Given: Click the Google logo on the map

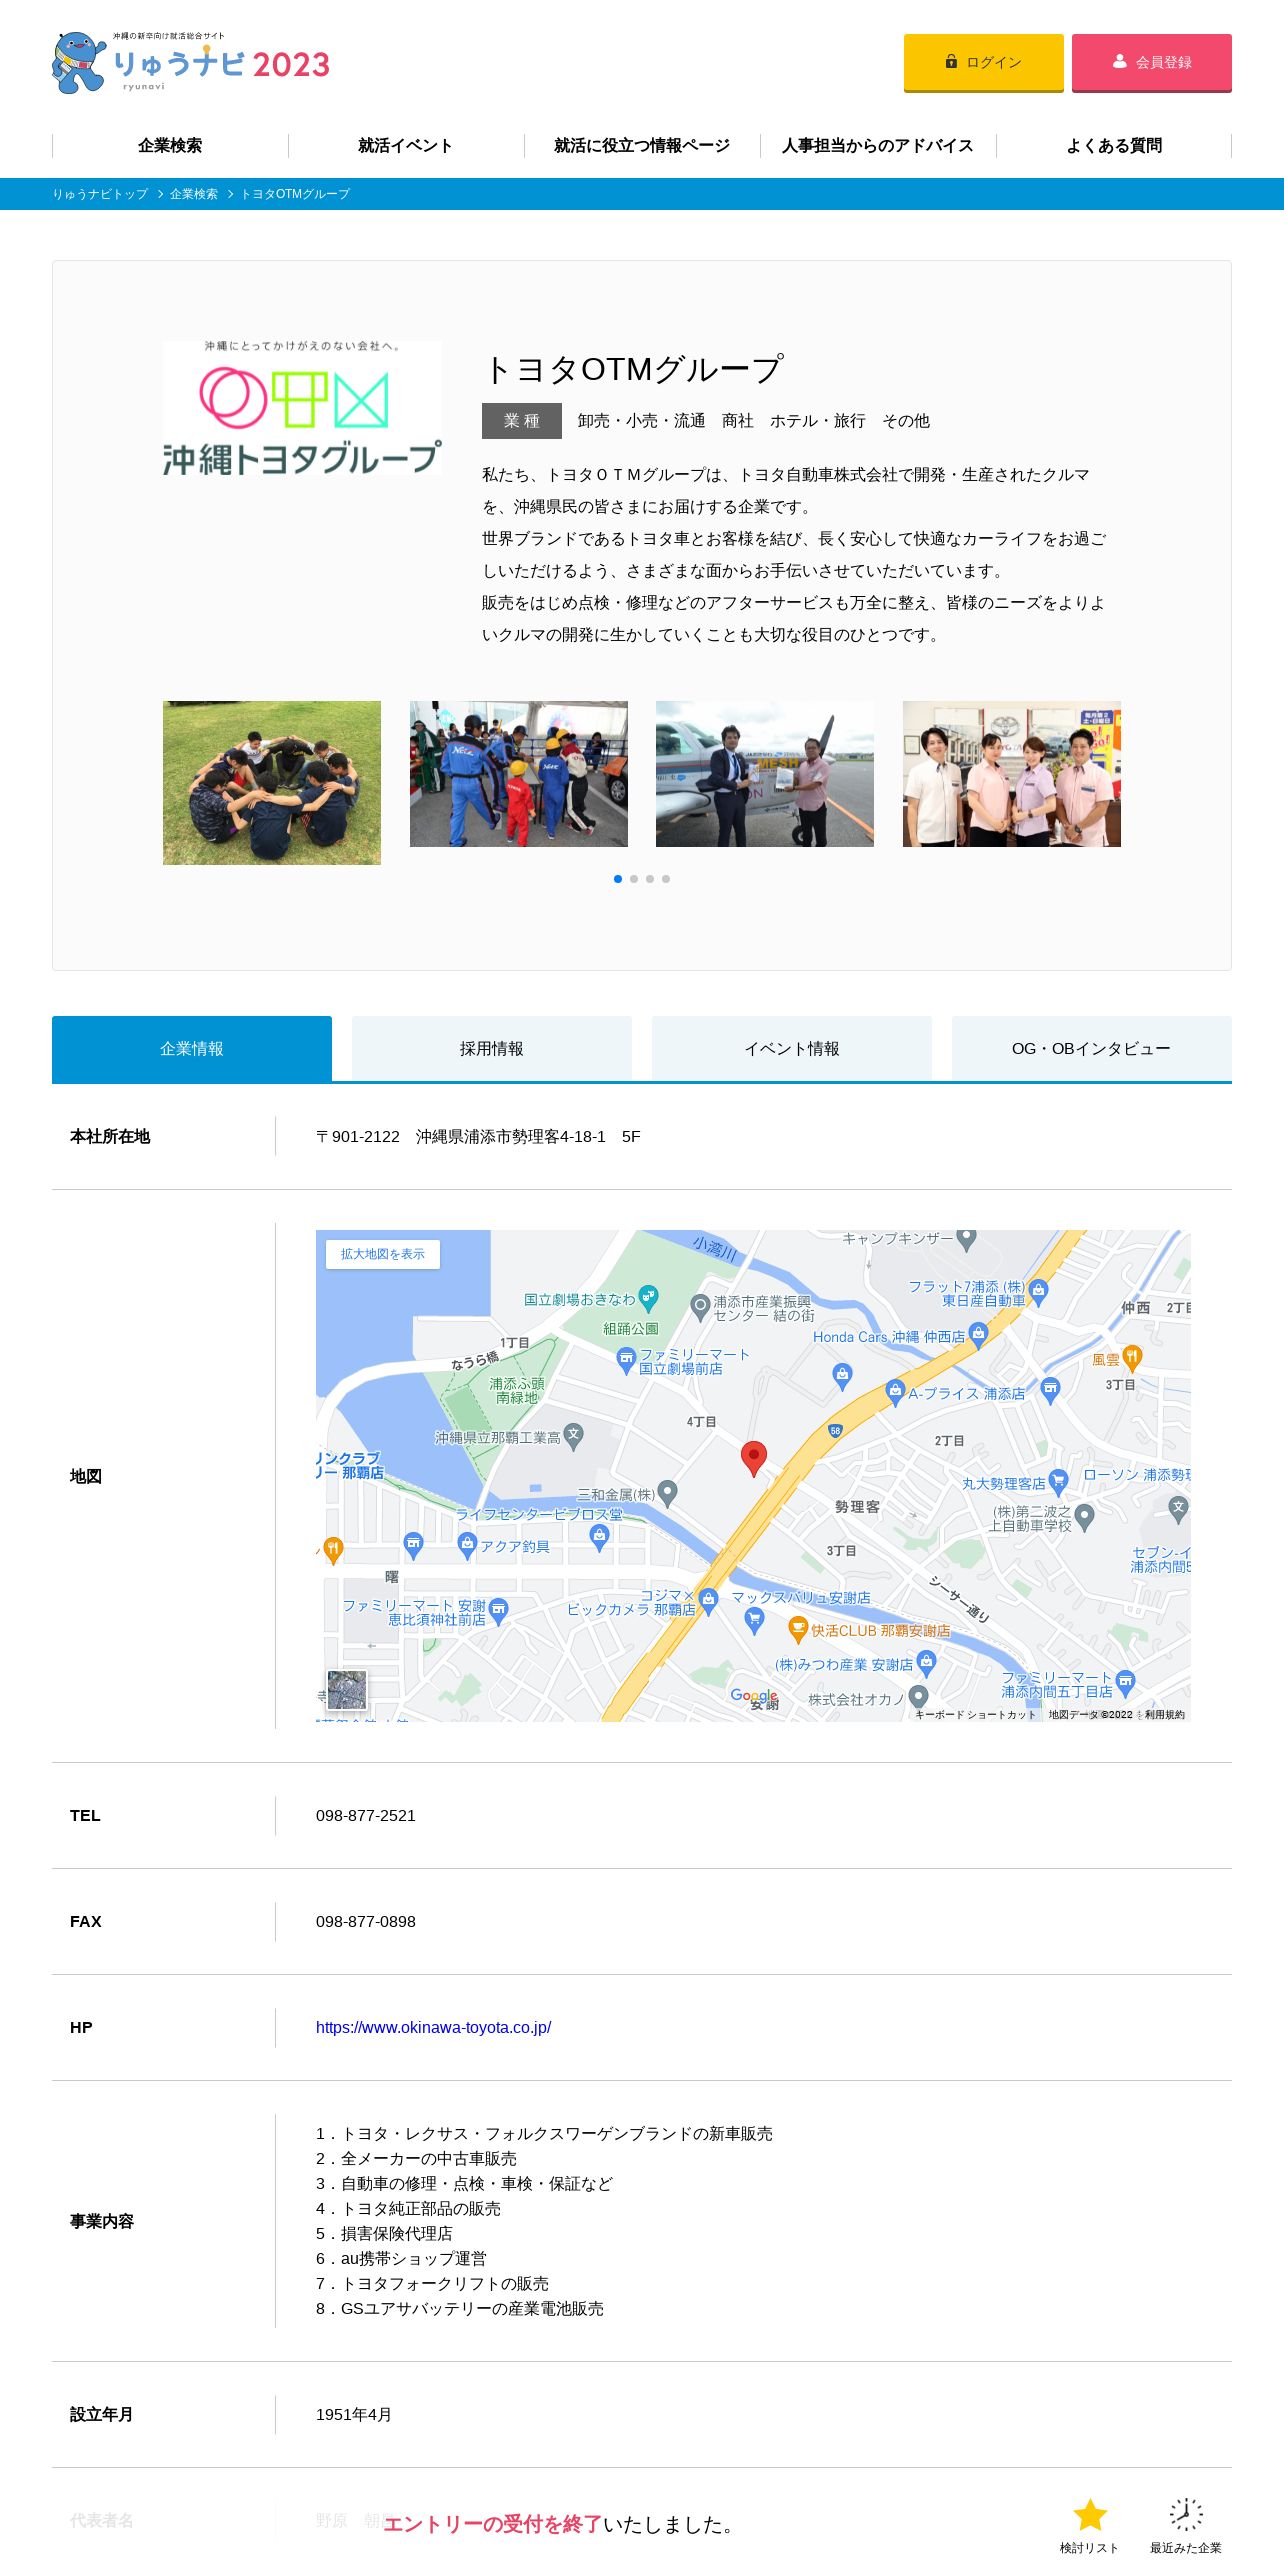Looking at the screenshot, I should [x=754, y=1696].
